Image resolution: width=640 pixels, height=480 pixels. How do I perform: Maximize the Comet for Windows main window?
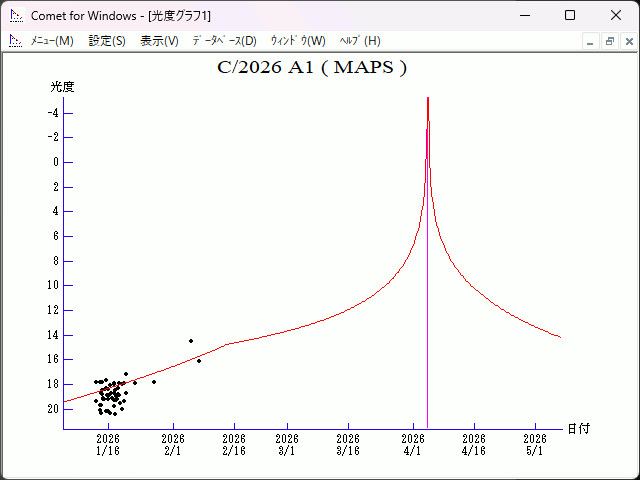tap(569, 16)
